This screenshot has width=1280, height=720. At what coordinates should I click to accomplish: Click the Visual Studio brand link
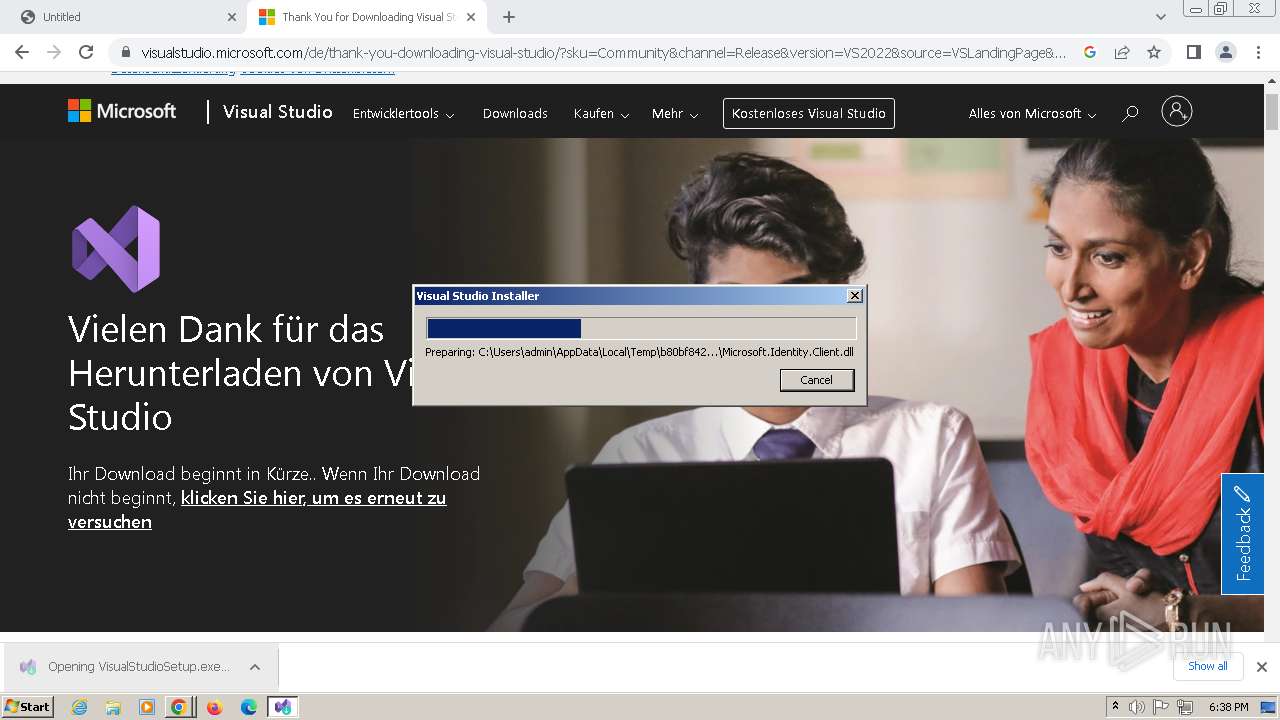pos(277,112)
